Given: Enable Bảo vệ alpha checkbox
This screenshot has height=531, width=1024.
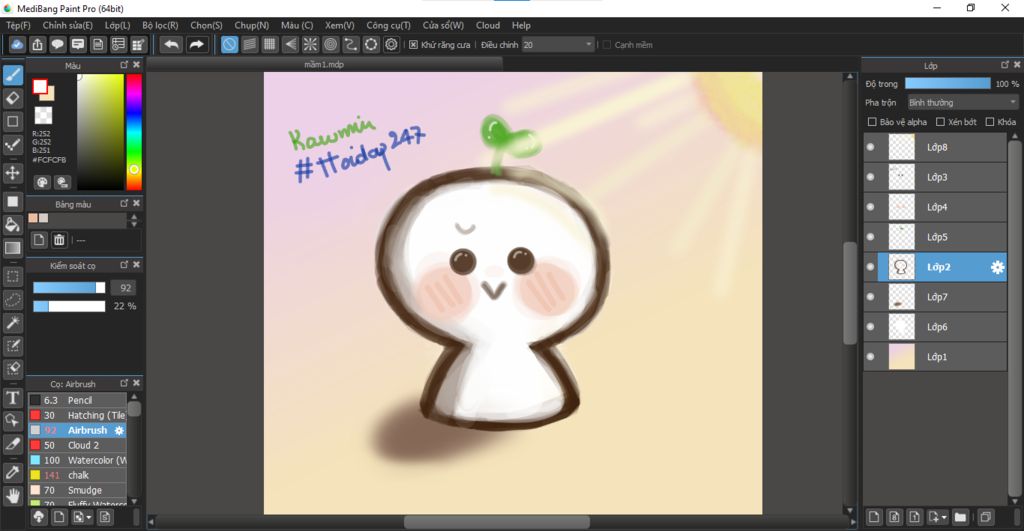Looking at the screenshot, I should (872, 122).
